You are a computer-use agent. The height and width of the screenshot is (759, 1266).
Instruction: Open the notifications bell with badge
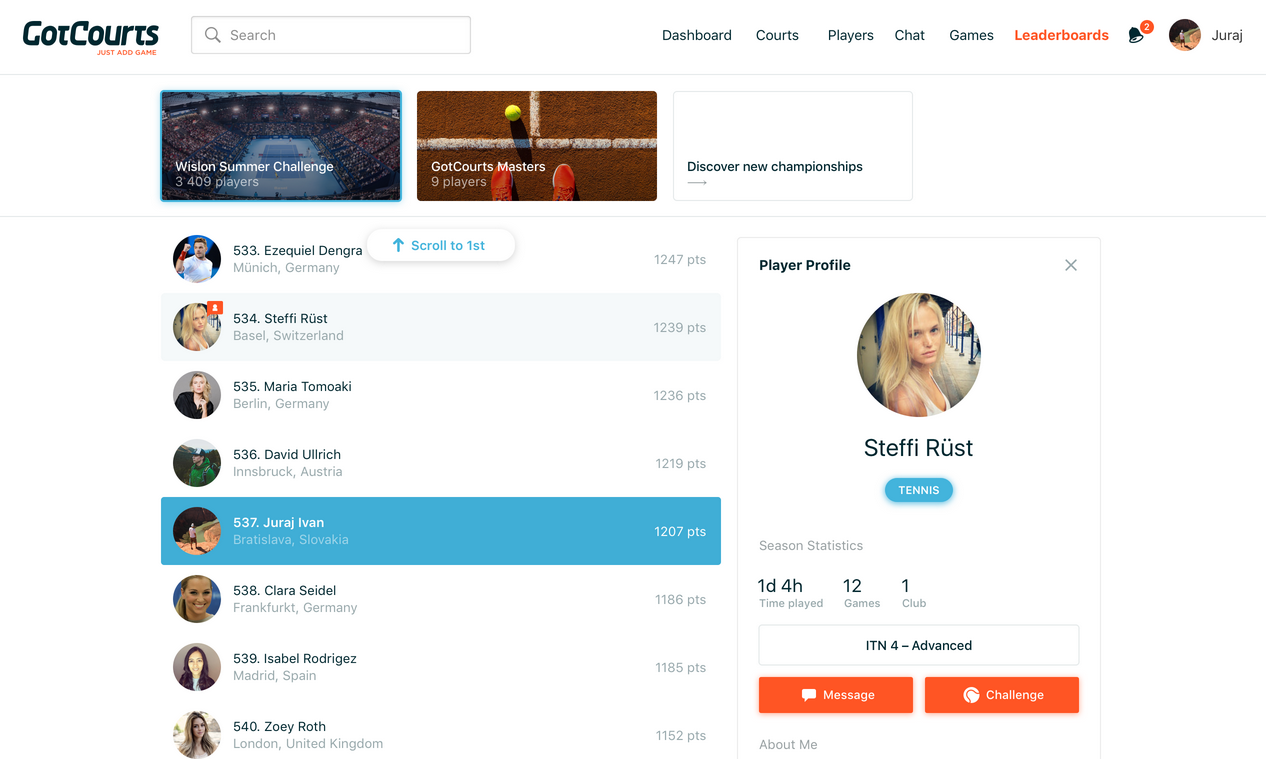click(1138, 34)
